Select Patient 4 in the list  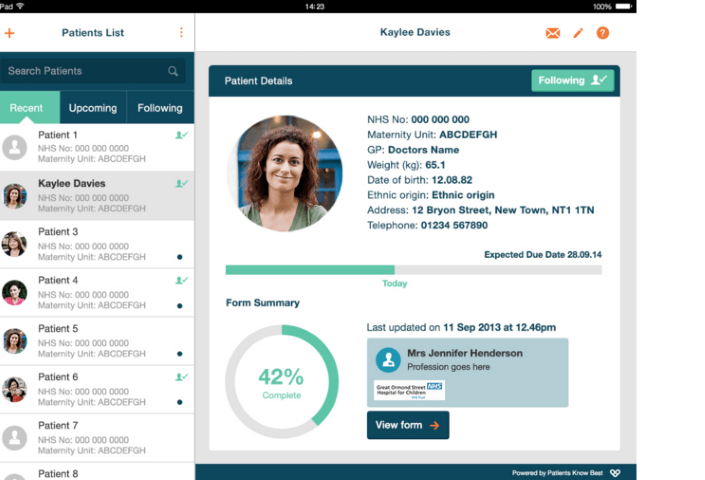pyautogui.click(x=97, y=293)
